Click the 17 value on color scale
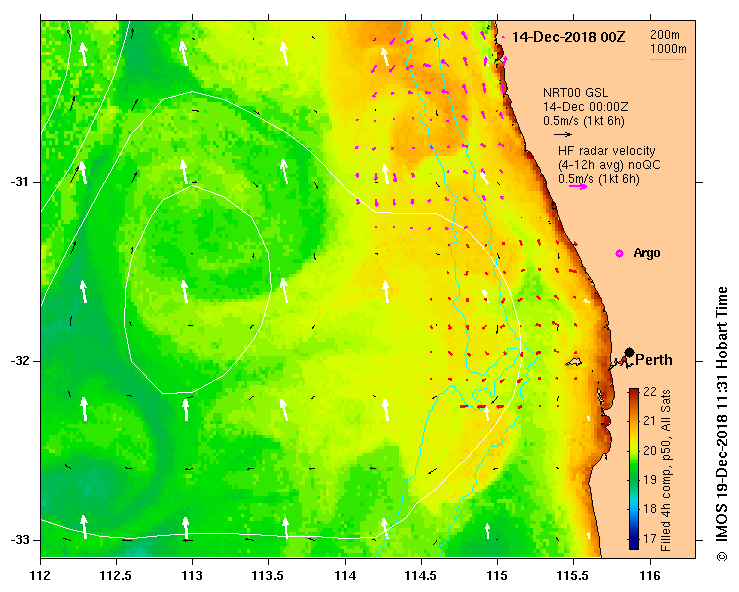This screenshot has height=592, width=739. [650, 538]
